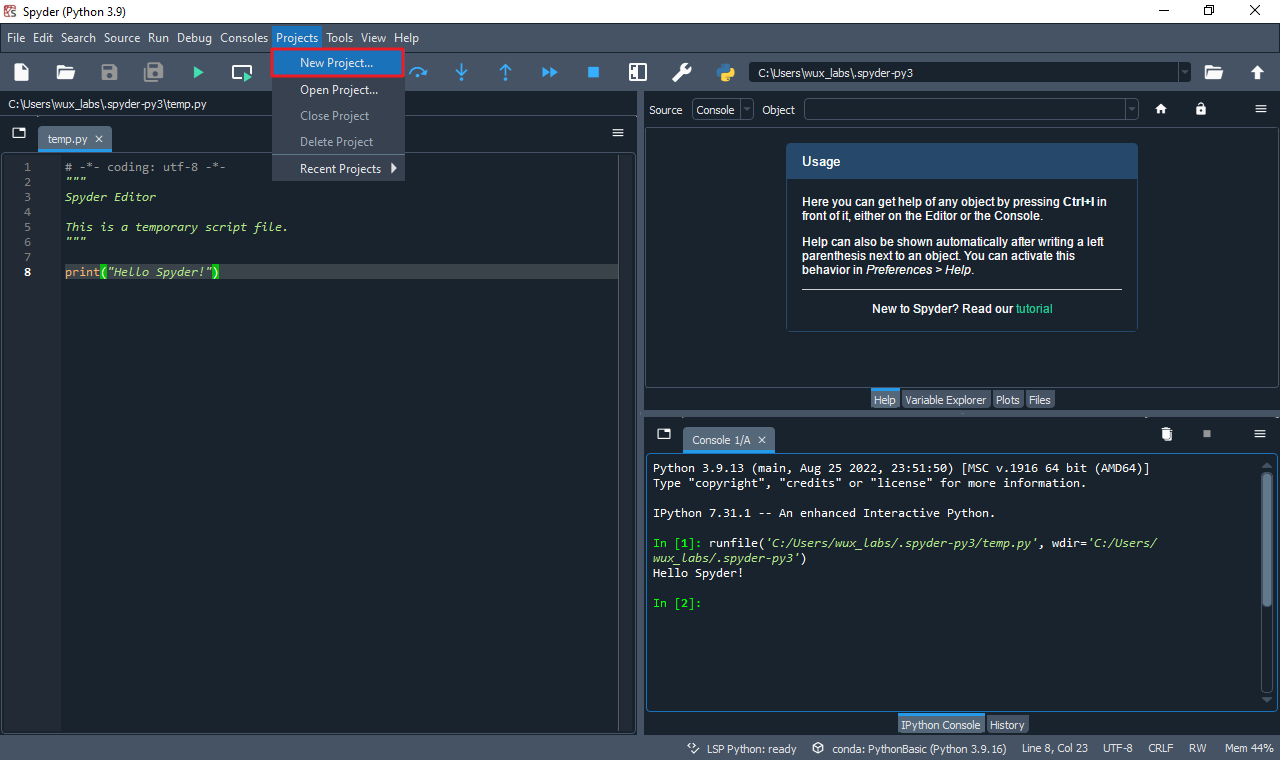Click LSP Python: ready status
This screenshot has height=760, width=1280.
tap(741, 748)
